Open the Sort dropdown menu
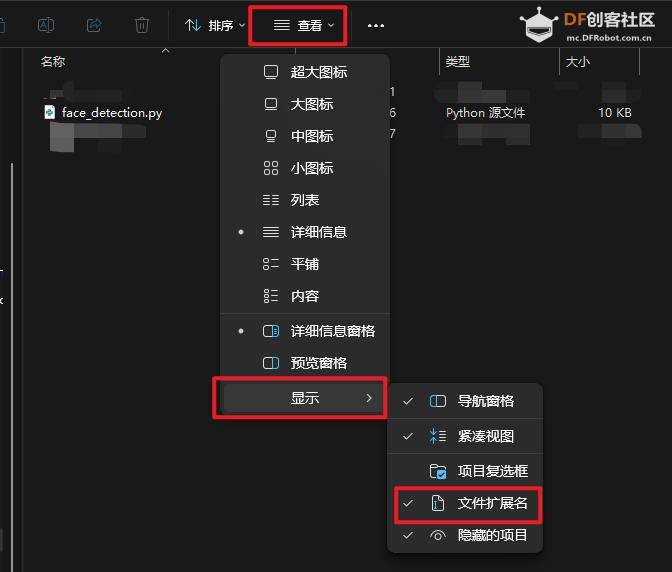672x572 pixels. pyautogui.click(x=215, y=26)
